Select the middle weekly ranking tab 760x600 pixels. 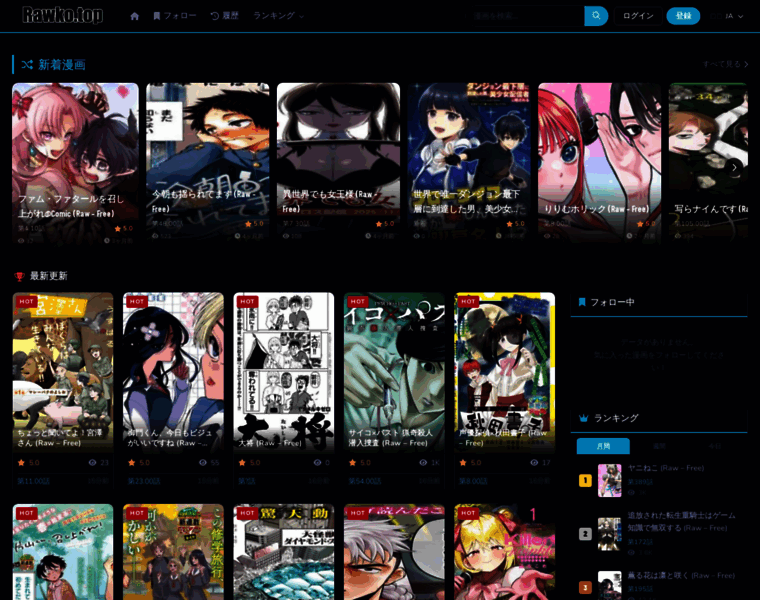tap(659, 446)
